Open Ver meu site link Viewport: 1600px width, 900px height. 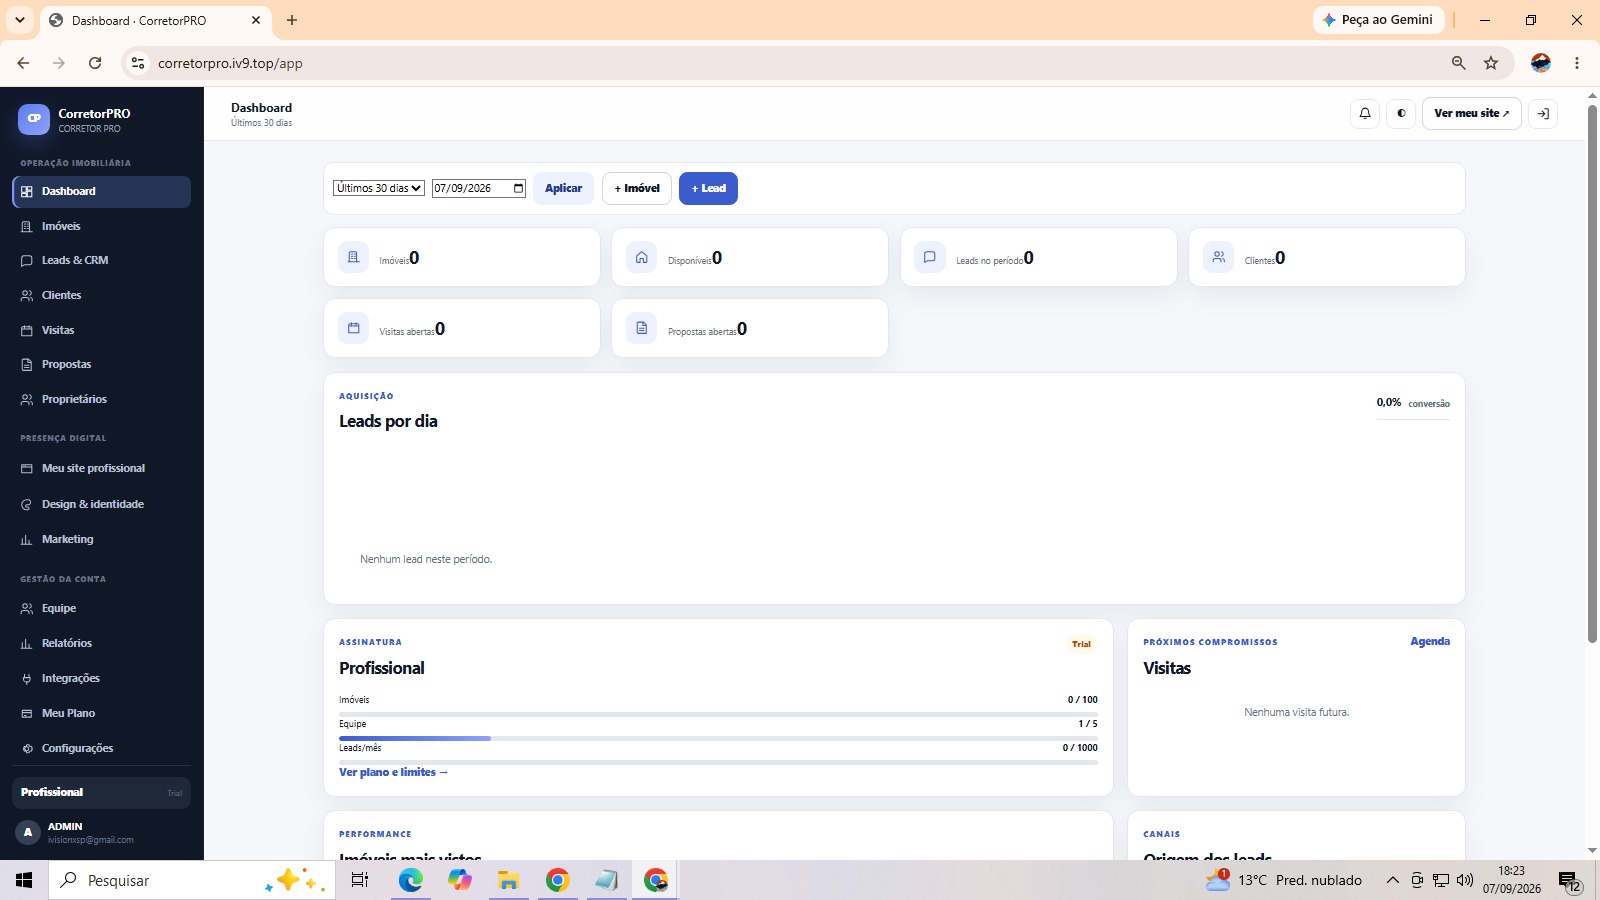tap(1472, 113)
